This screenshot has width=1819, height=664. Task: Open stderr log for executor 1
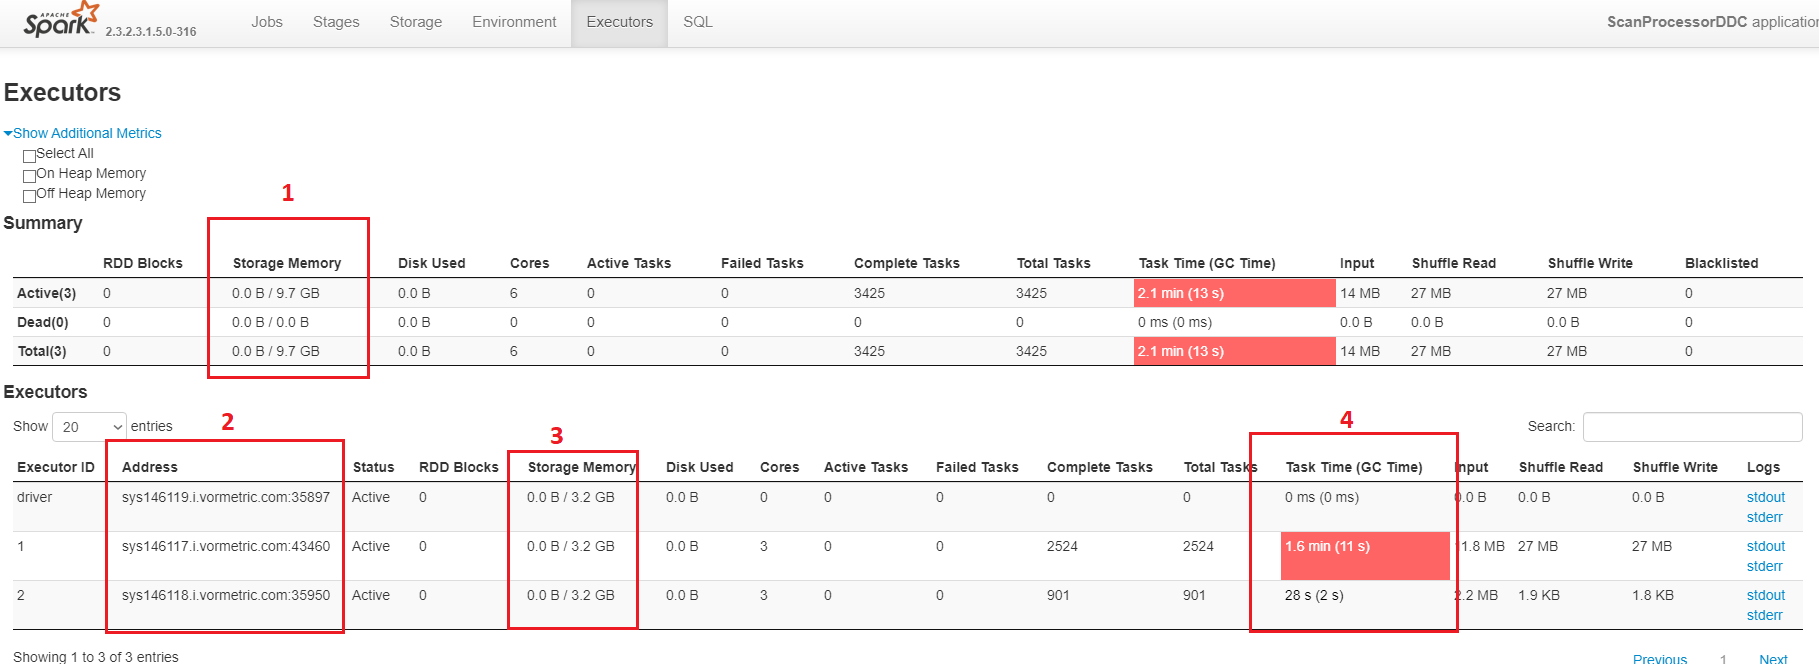pos(1764,566)
